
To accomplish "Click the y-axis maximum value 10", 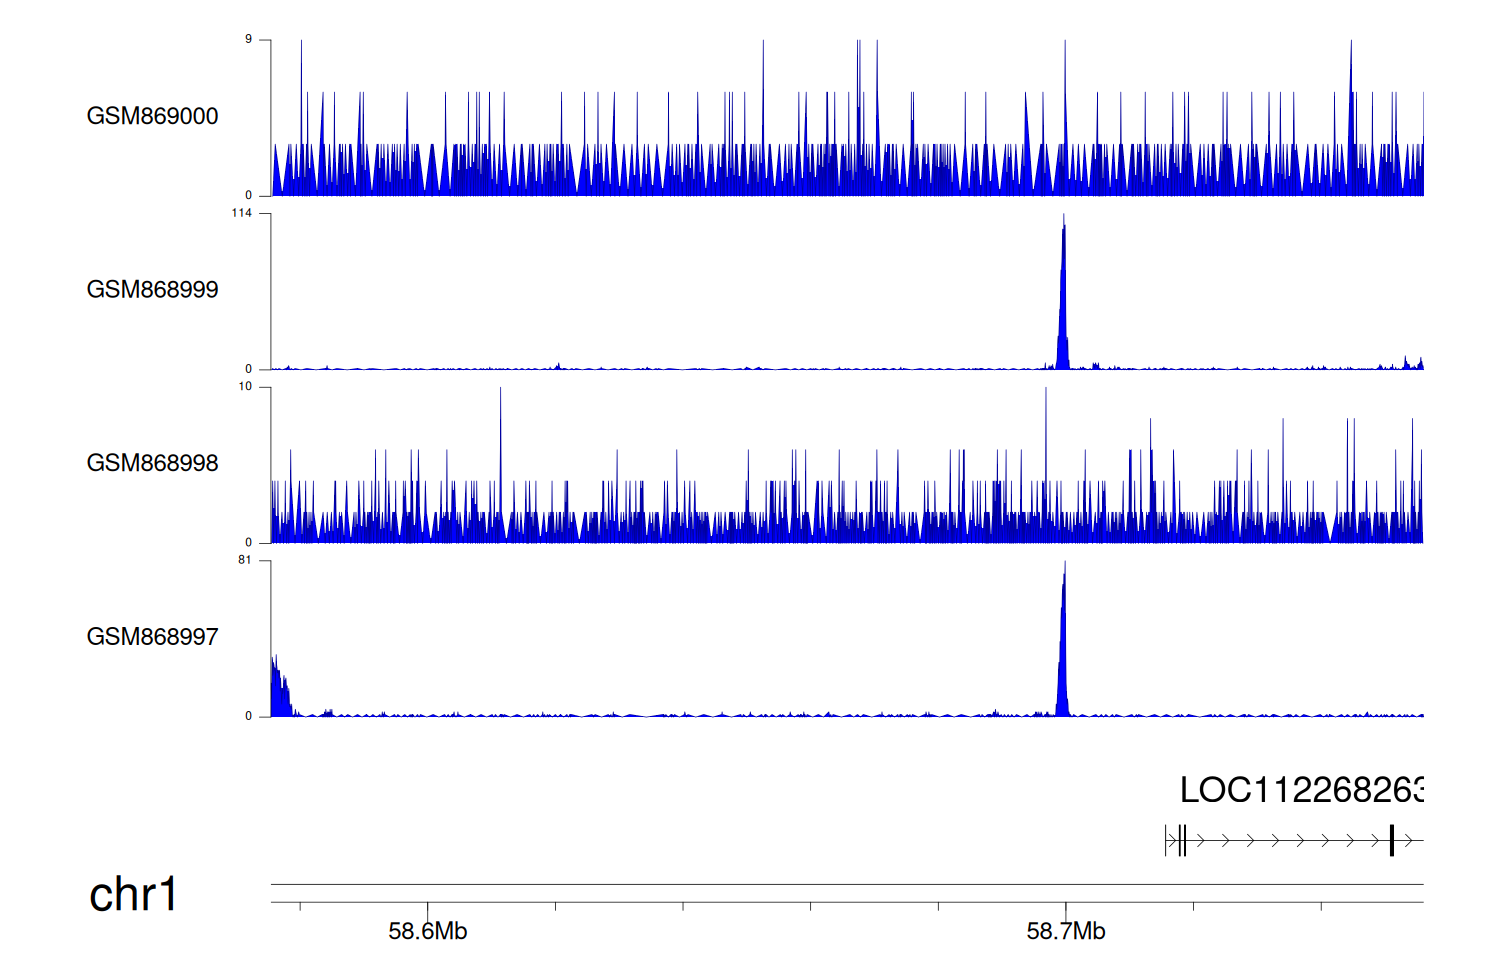I will point(245,387).
